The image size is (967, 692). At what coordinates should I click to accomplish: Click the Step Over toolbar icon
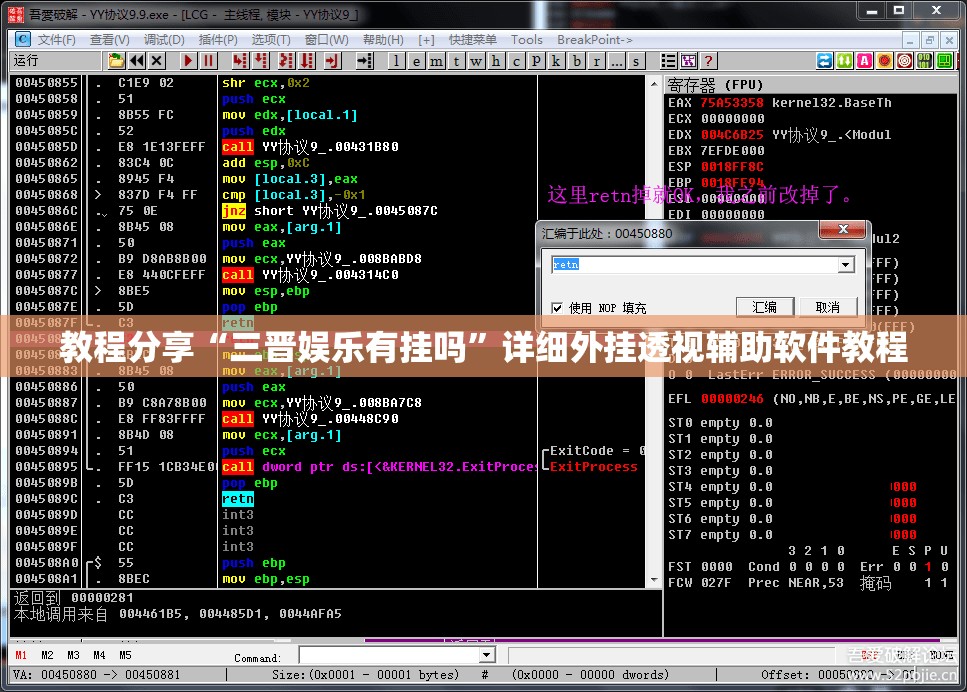261,60
